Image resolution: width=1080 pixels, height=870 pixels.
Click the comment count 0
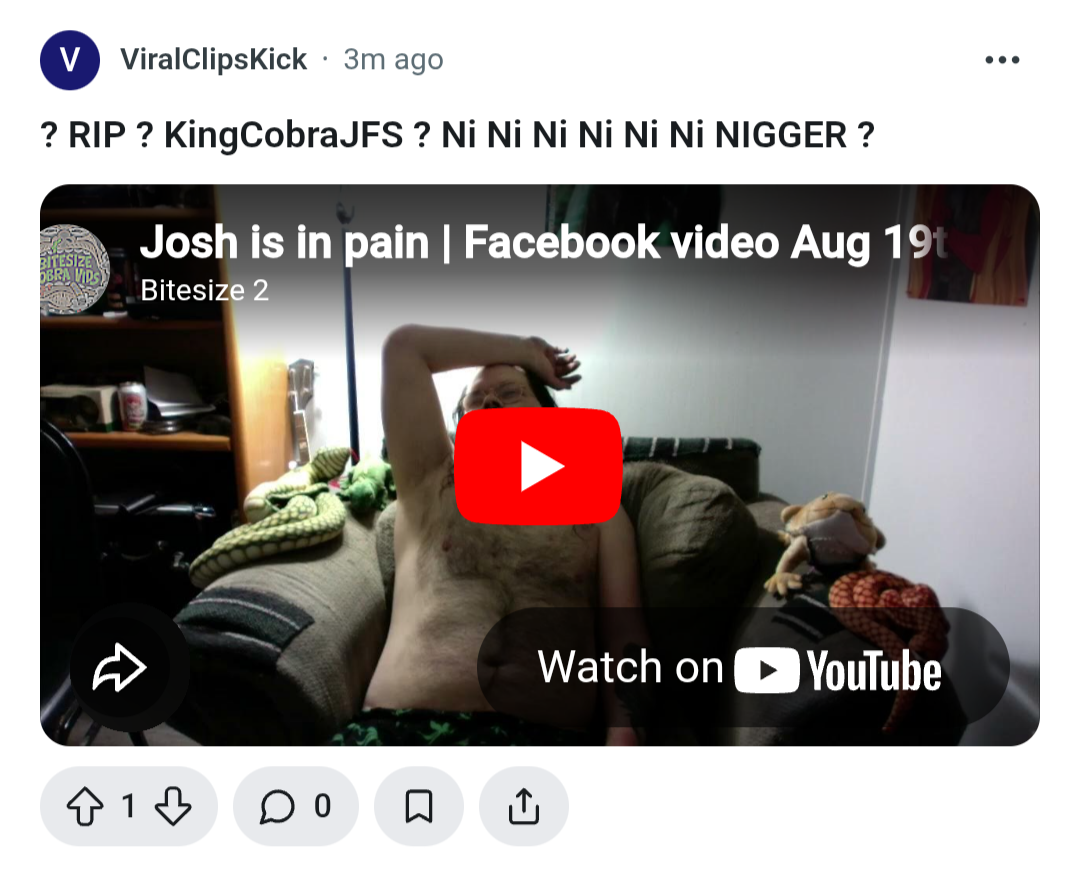(322, 806)
